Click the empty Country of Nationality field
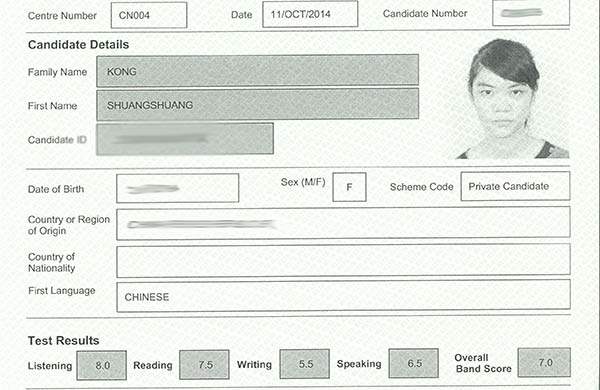 point(343,261)
